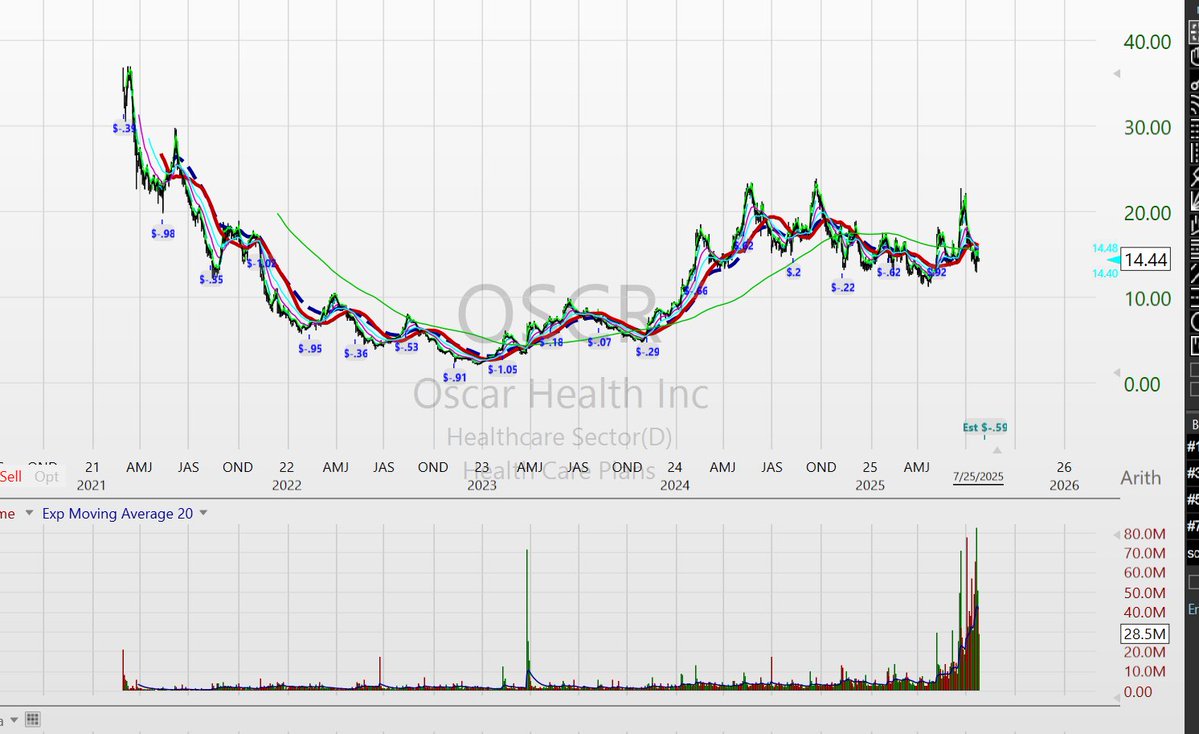
Task: Click the bottom price-scale adjust triangle near 0.00
Action: pyautogui.click(x=1116, y=372)
